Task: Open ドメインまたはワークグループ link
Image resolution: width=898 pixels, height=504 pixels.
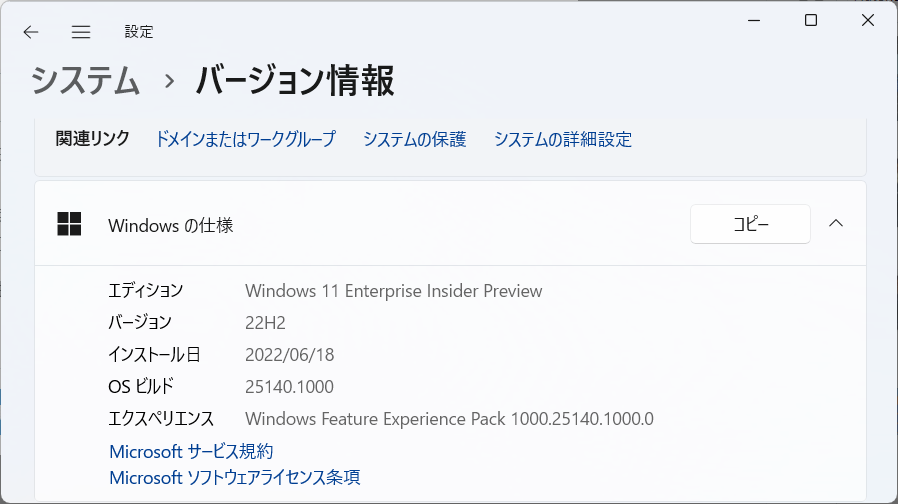Action: click(246, 139)
